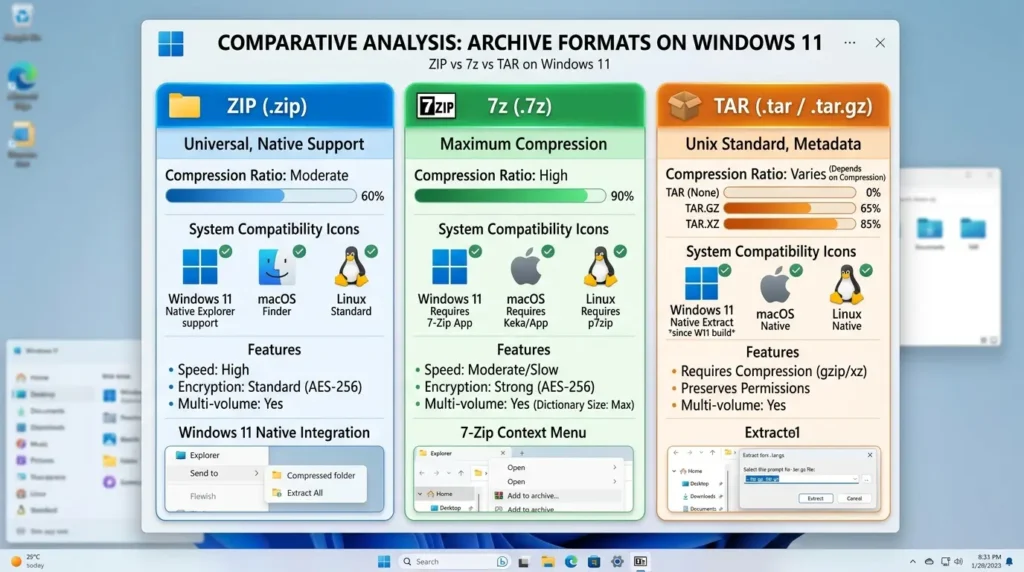Click the 7z 90% compression ratio bar
Viewport: 1024px width, 572px height.
(510, 196)
